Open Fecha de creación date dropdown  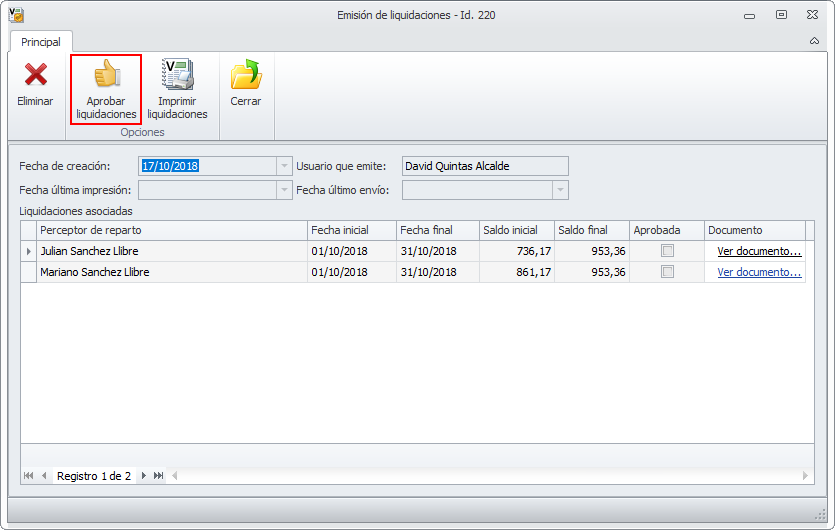click(x=284, y=166)
